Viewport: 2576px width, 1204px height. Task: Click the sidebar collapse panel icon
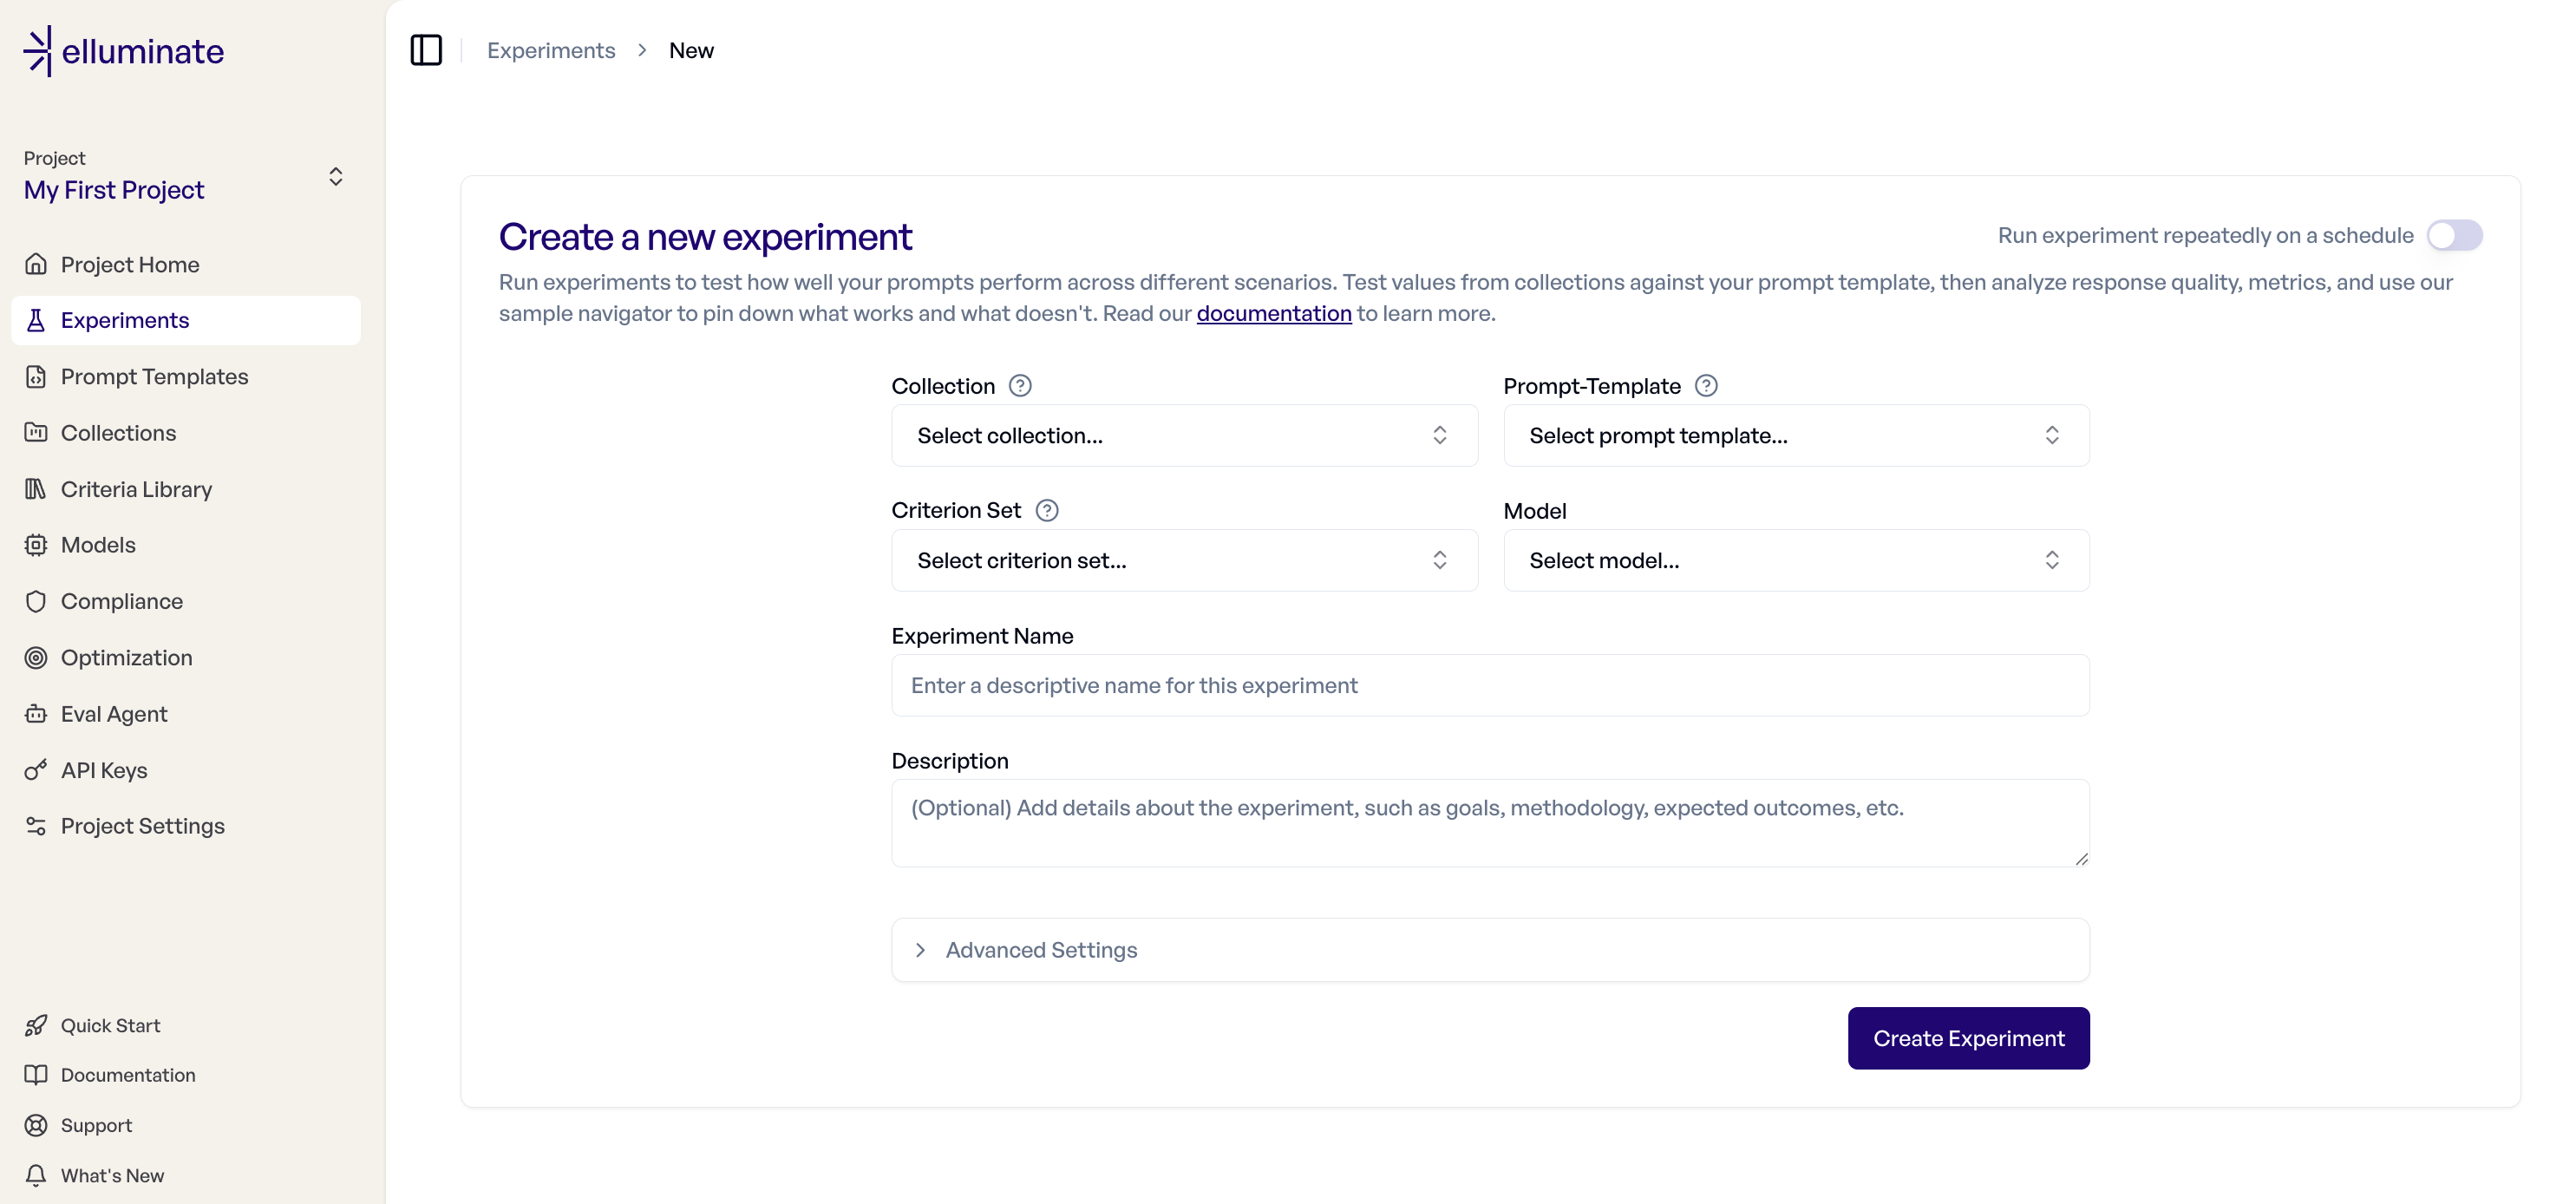tap(426, 50)
